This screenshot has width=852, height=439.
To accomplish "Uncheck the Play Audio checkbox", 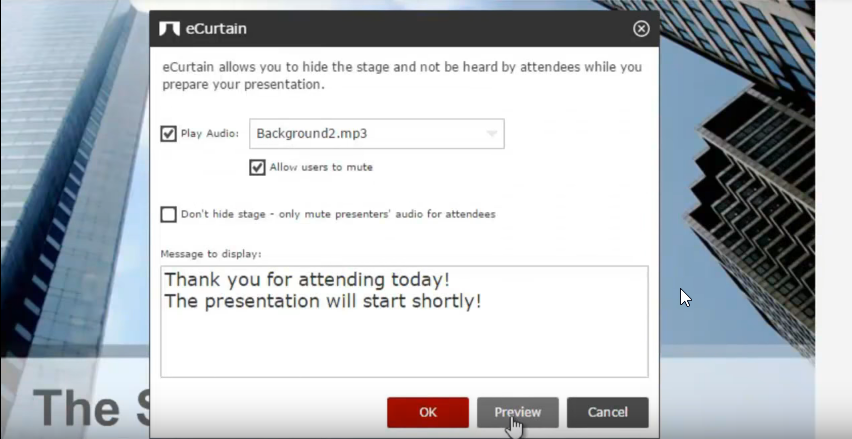I will [x=168, y=134].
